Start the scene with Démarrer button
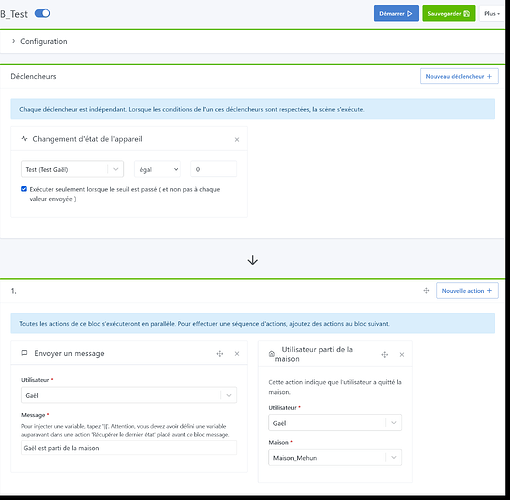The height and width of the screenshot is (500, 510). point(396,14)
